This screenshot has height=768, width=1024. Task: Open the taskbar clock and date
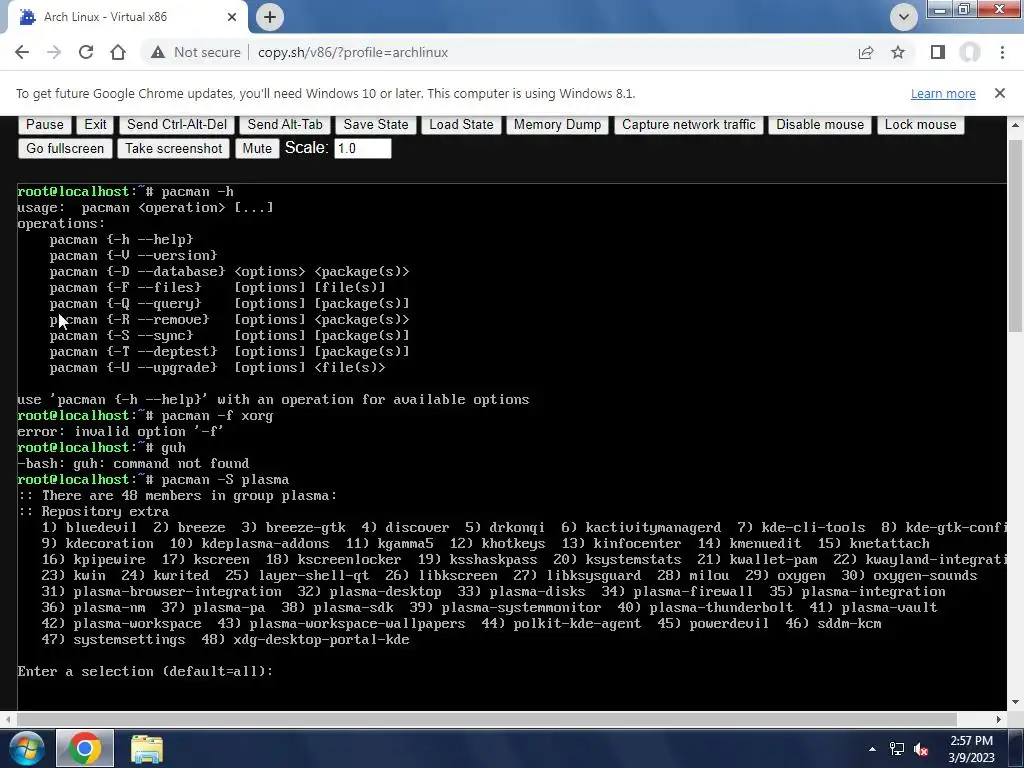[x=971, y=749]
